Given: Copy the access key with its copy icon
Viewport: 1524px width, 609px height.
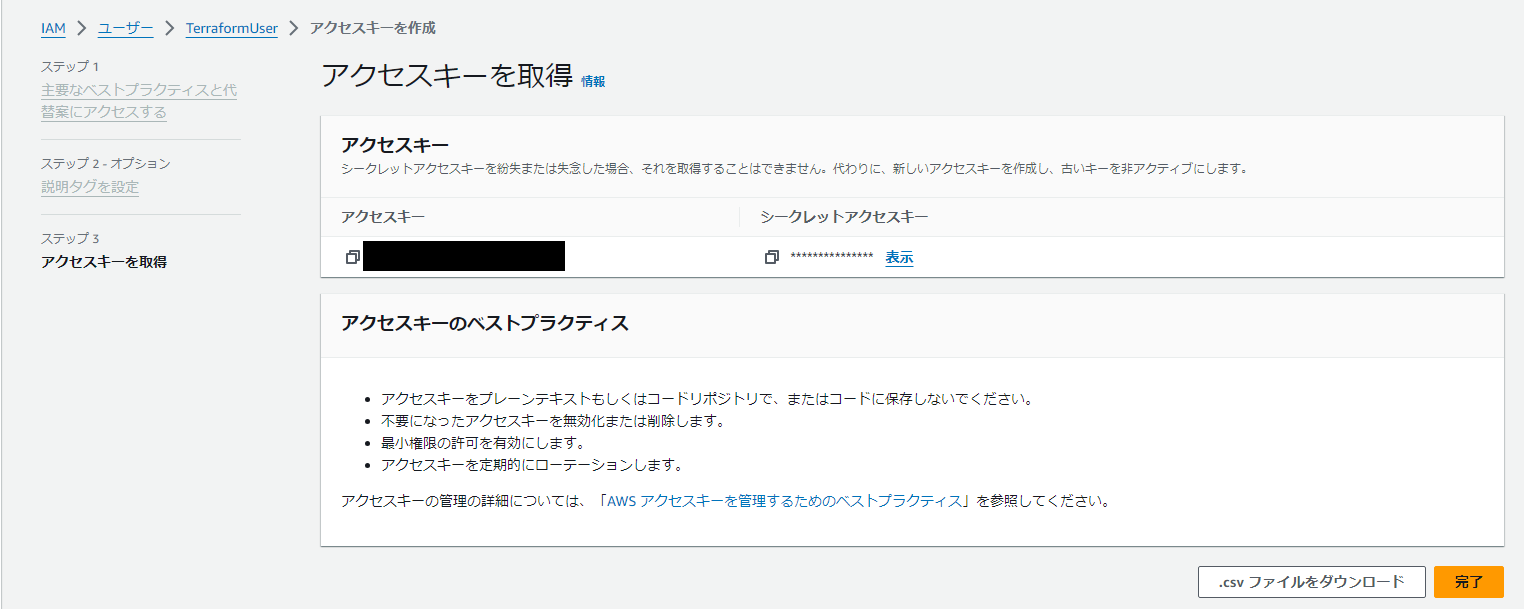Looking at the screenshot, I should pos(352,257).
